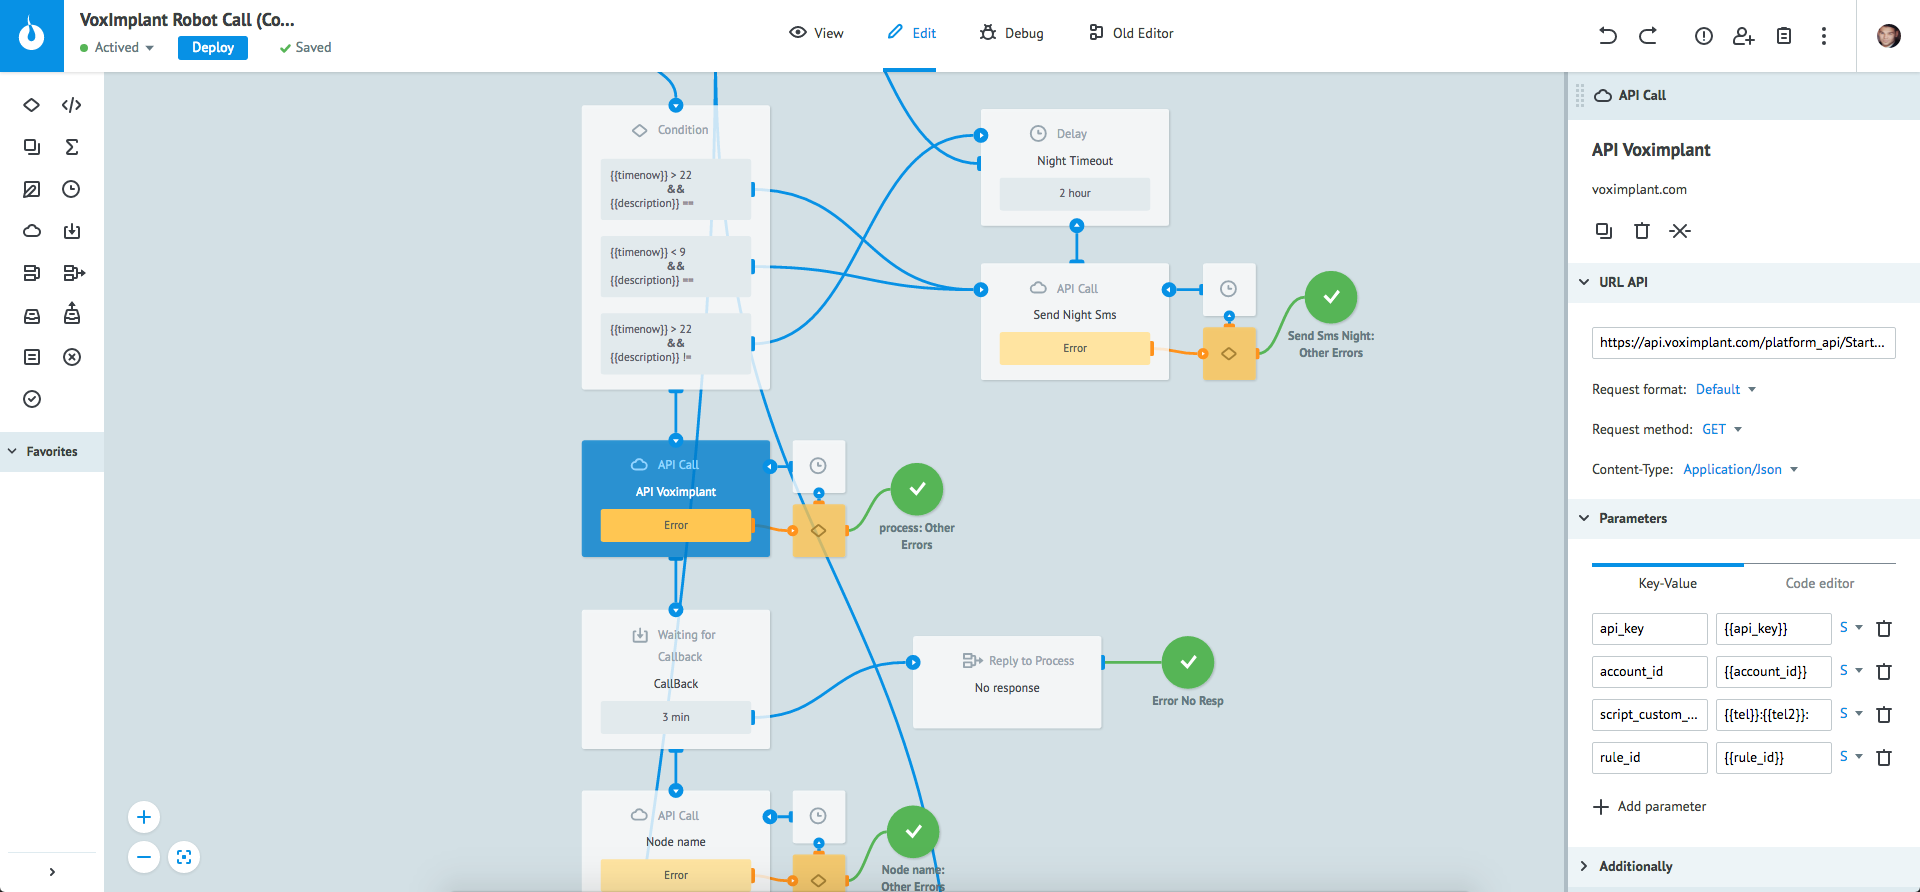Click the trash icon under API Voximplant
Image resolution: width=1920 pixels, height=892 pixels.
click(x=1641, y=231)
